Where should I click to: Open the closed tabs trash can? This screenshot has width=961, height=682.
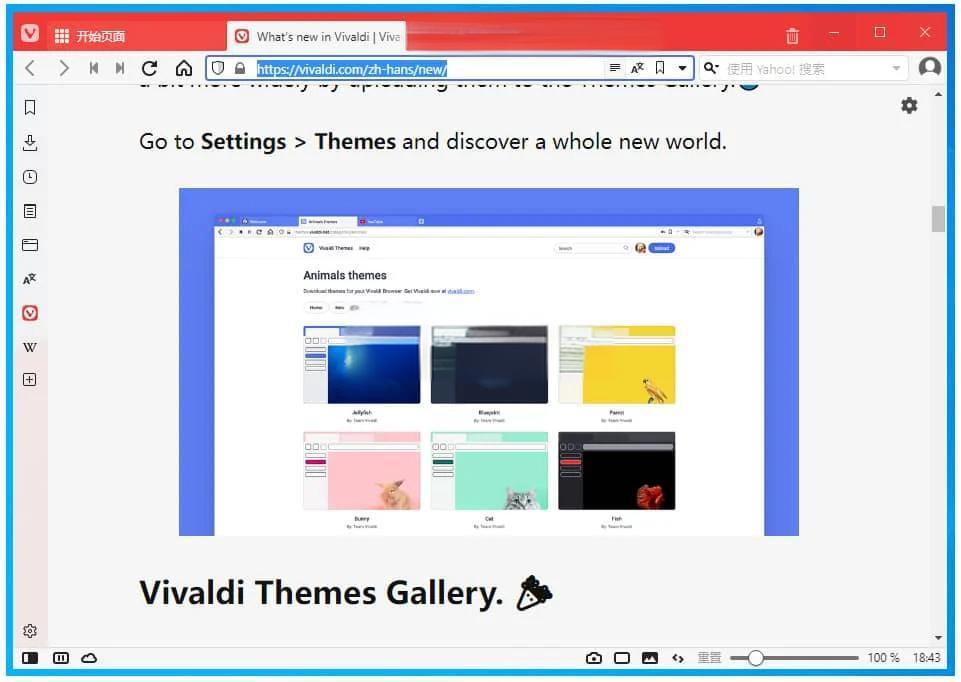(x=792, y=36)
